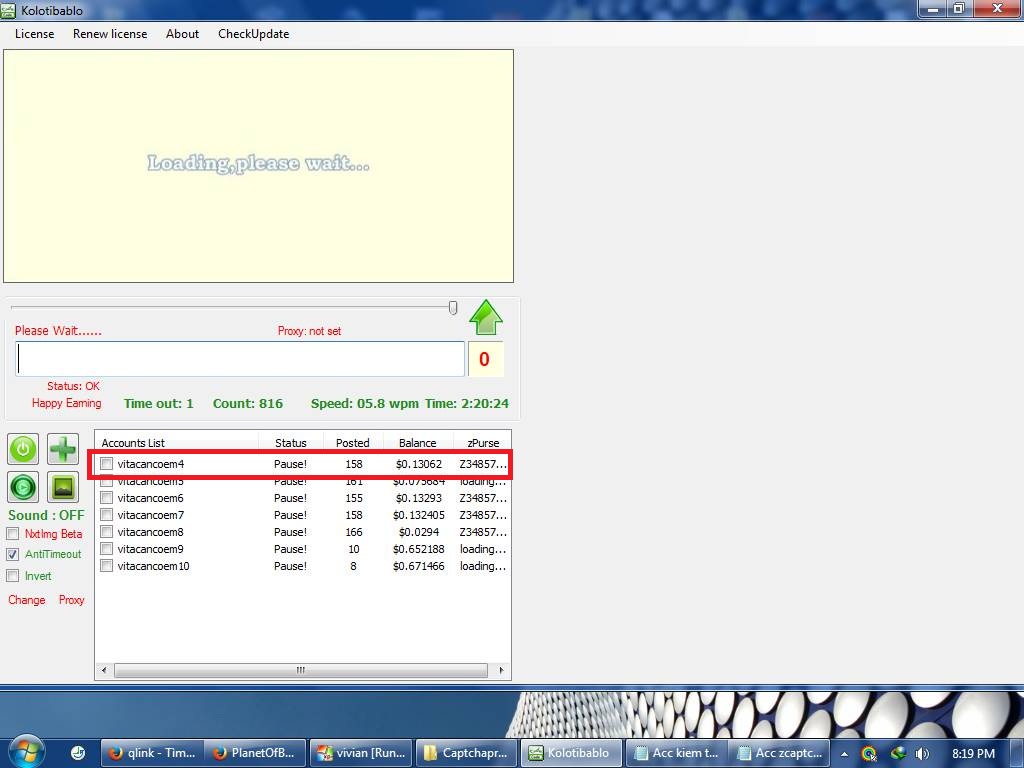Toggle the Sound : OFF label

click(x=46, y=515)
